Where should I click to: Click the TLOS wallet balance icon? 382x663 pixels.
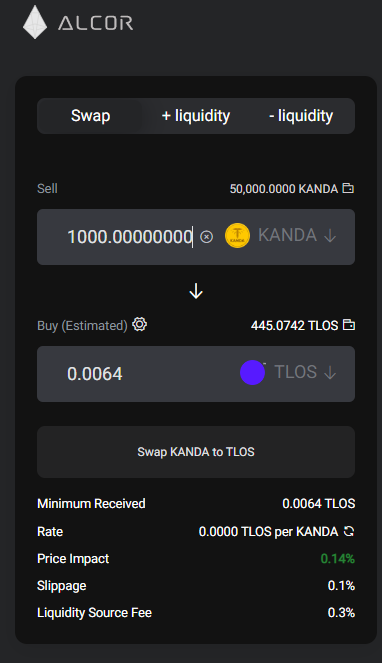pos(349,325)
